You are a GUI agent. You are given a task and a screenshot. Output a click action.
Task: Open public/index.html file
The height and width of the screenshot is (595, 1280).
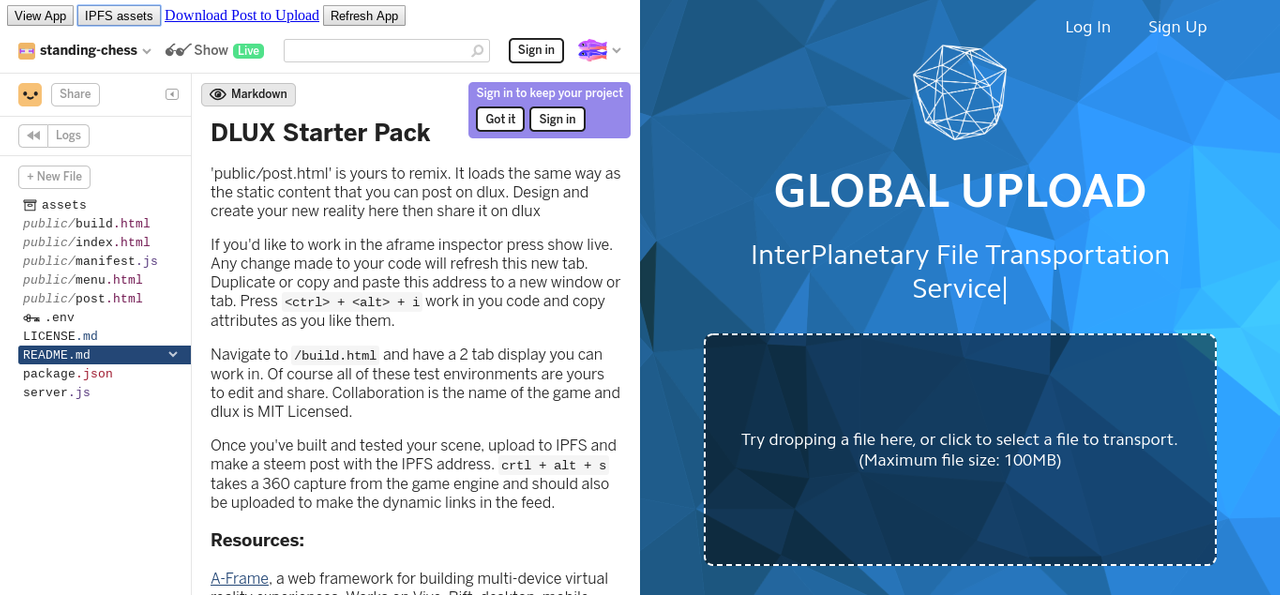(x=87, y=243)
